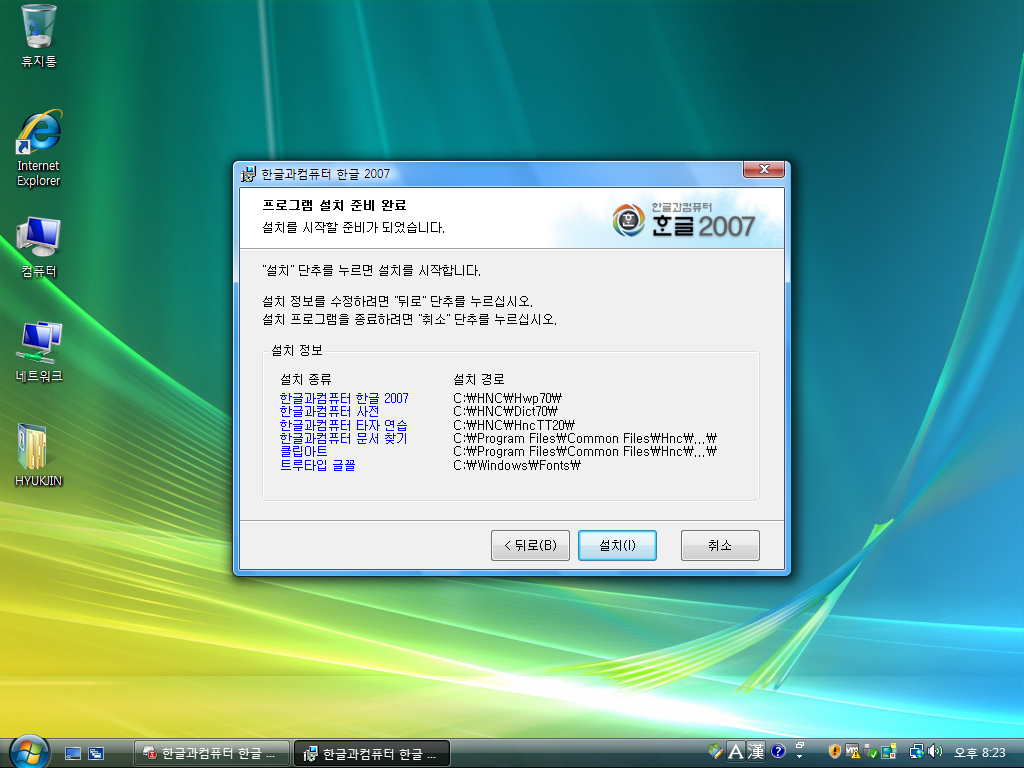
Task: Select the 컴퓨터 desktop icon
Action: (x=39, y=248)
